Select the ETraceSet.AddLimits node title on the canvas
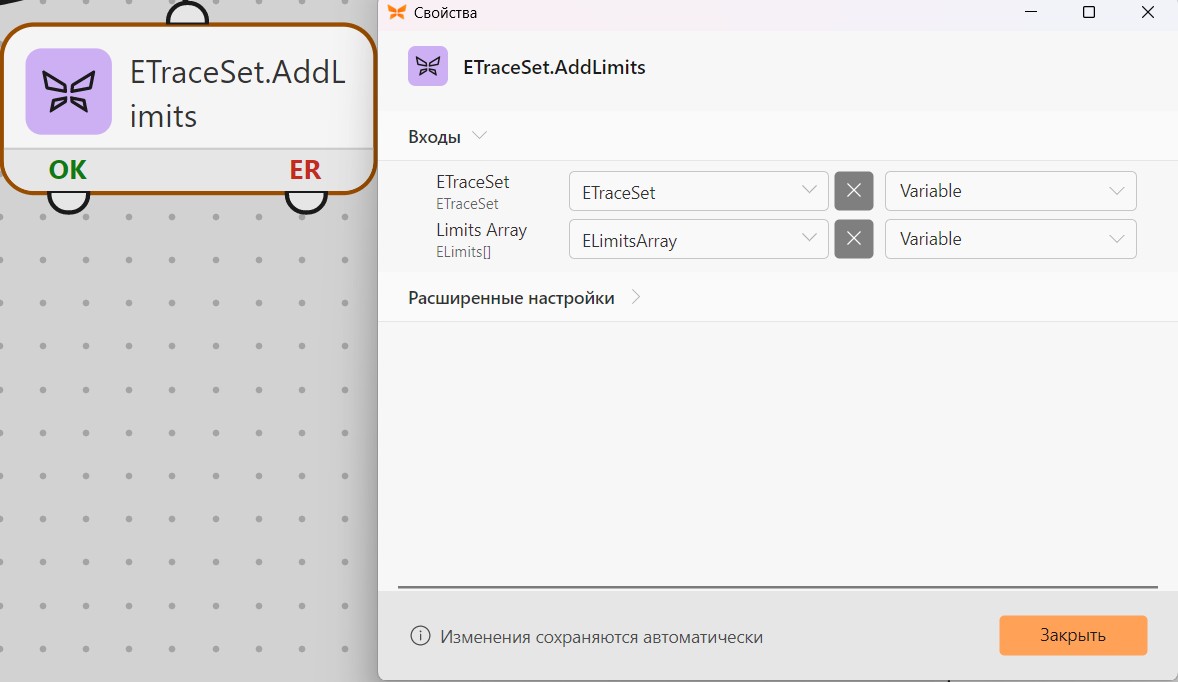The width and height of the screenshot is (1178, 682). (x=237, y=94)
